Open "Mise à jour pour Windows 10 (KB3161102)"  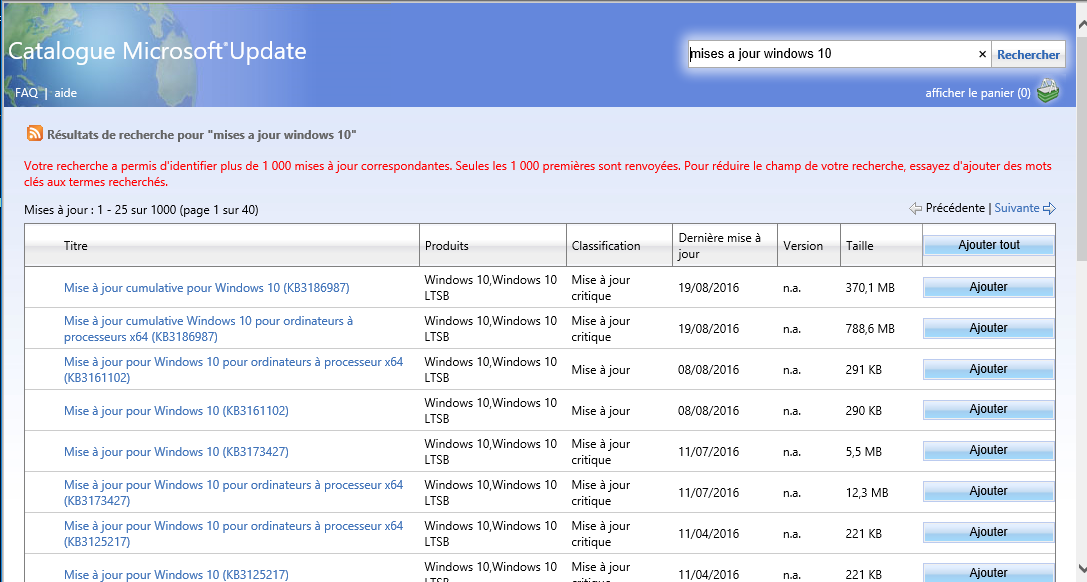pos(176,411)
